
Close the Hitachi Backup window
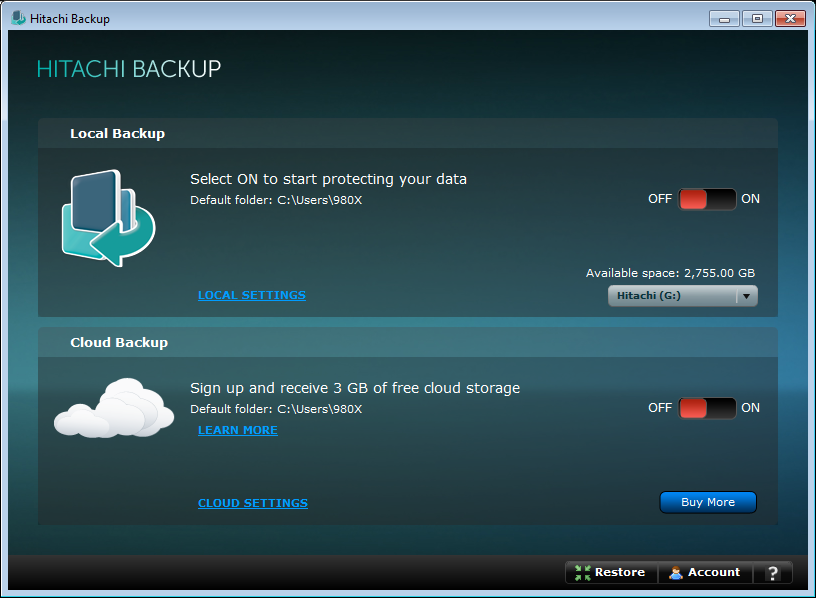click(x=790, y=19)
